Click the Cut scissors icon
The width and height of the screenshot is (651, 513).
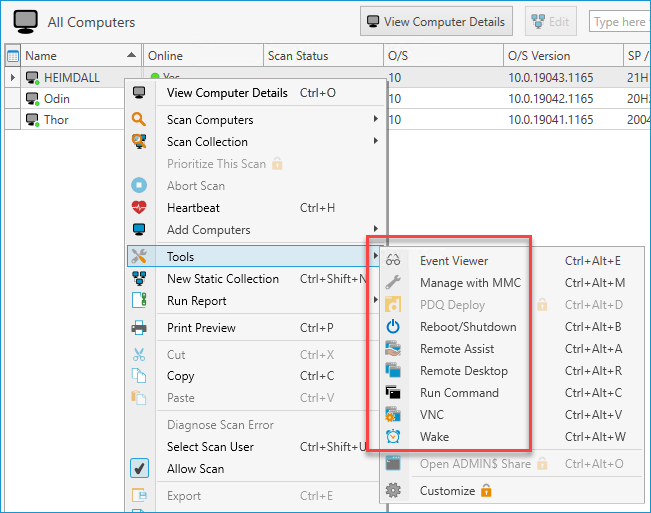139,354
